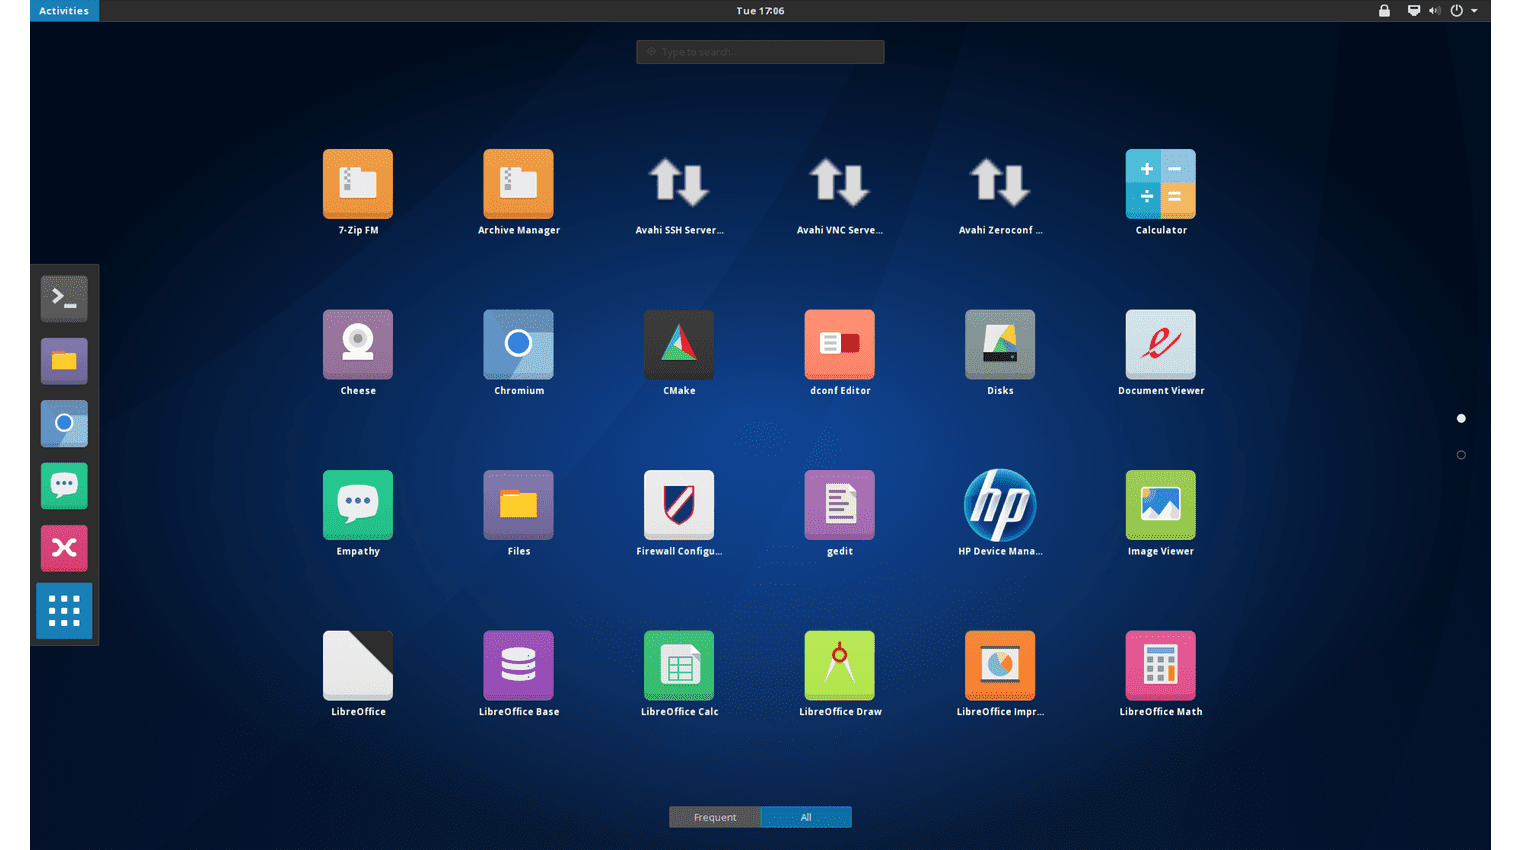Viewport: 1540px width, 850px height.
Task: Open Terminal from the dock
Action: tap(64, 298)
